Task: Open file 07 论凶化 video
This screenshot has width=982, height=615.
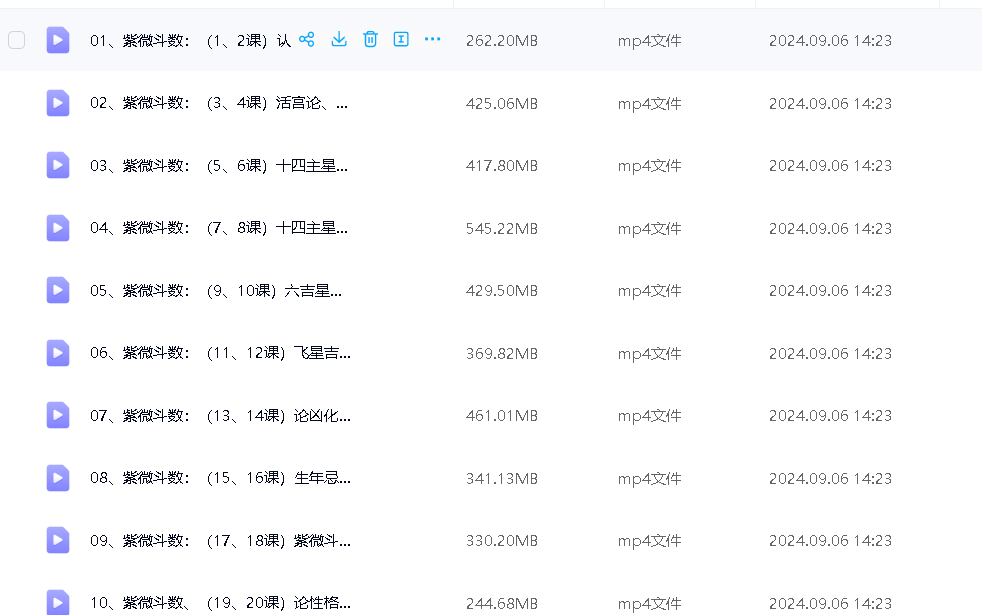Action: click(x=220, y=416)
